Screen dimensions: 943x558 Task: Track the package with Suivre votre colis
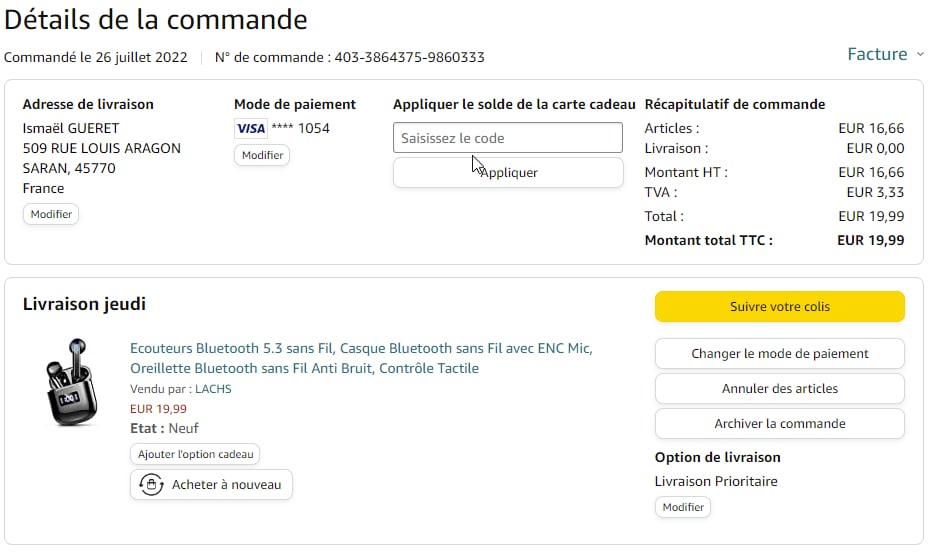779,307
